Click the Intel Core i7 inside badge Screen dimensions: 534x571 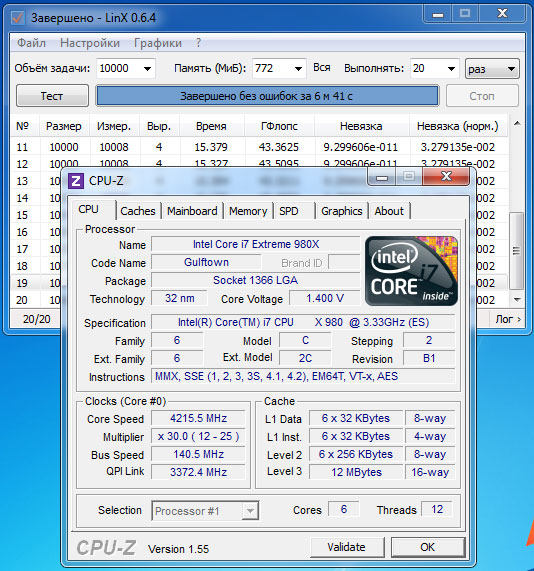[x=411, y=271]
